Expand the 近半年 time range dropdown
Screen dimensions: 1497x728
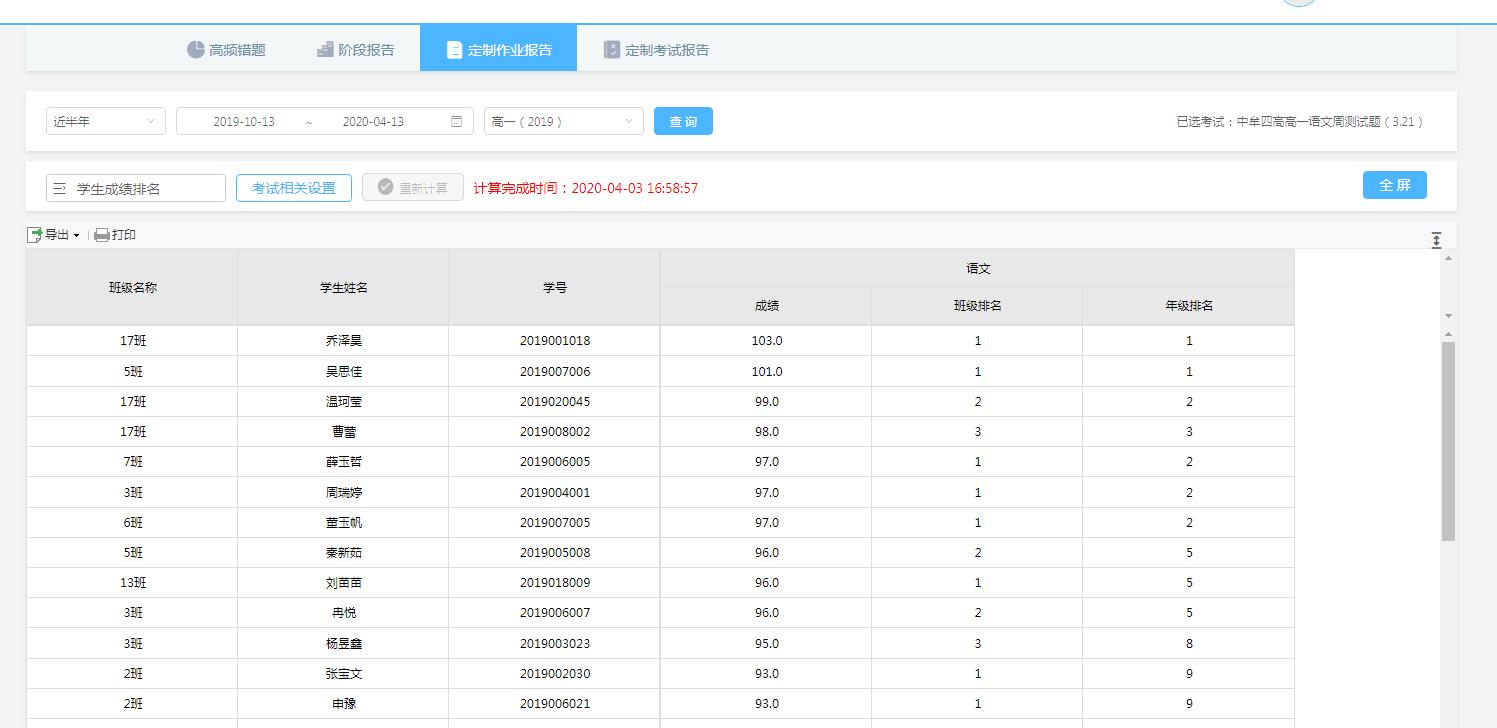click(105, 122)
